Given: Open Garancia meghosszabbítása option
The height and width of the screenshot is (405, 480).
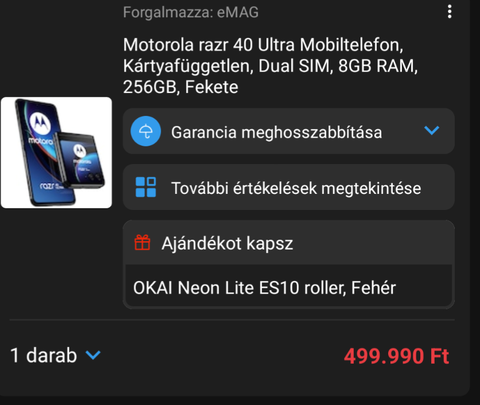Looking at the screenshot, I should tap(289, 131).
